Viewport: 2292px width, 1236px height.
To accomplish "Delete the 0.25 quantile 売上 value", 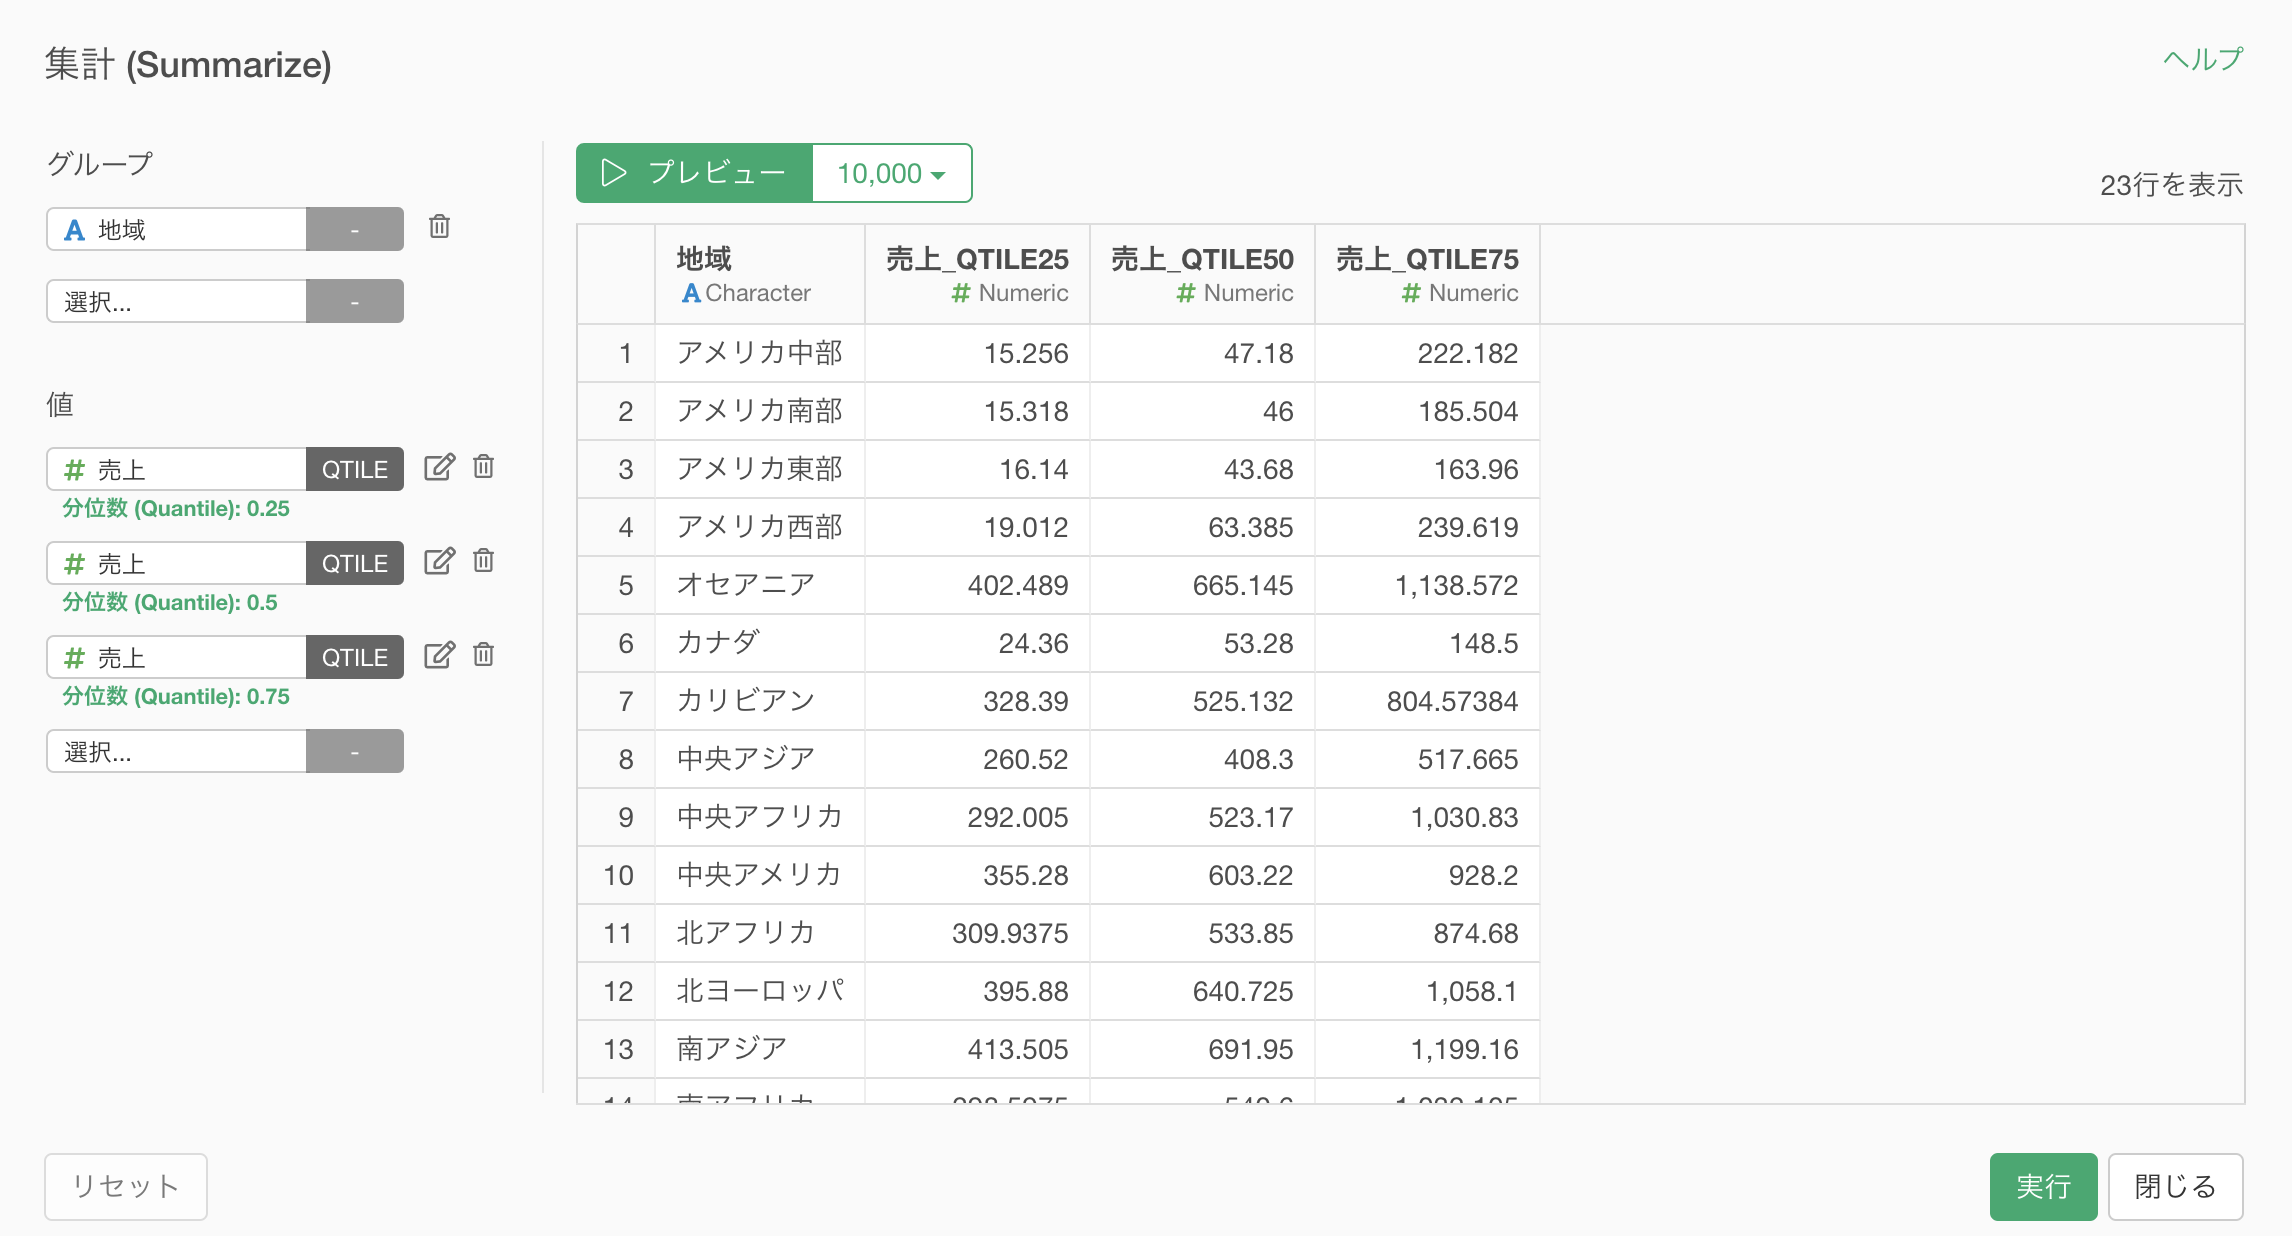I will click(484, 467).
